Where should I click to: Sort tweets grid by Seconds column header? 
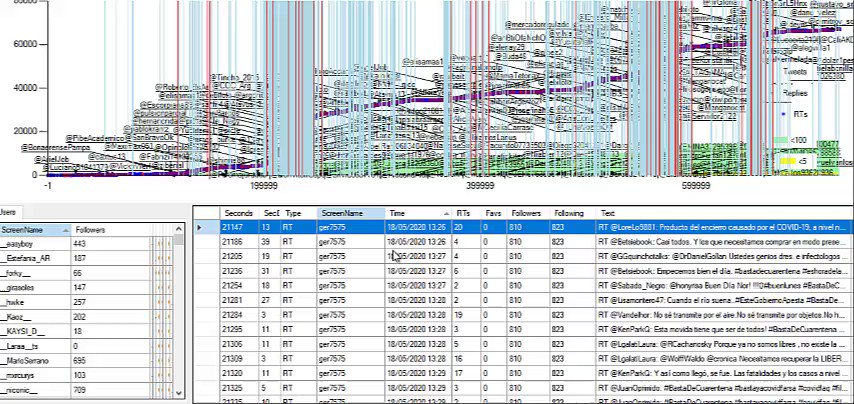(x=240, y=213)
